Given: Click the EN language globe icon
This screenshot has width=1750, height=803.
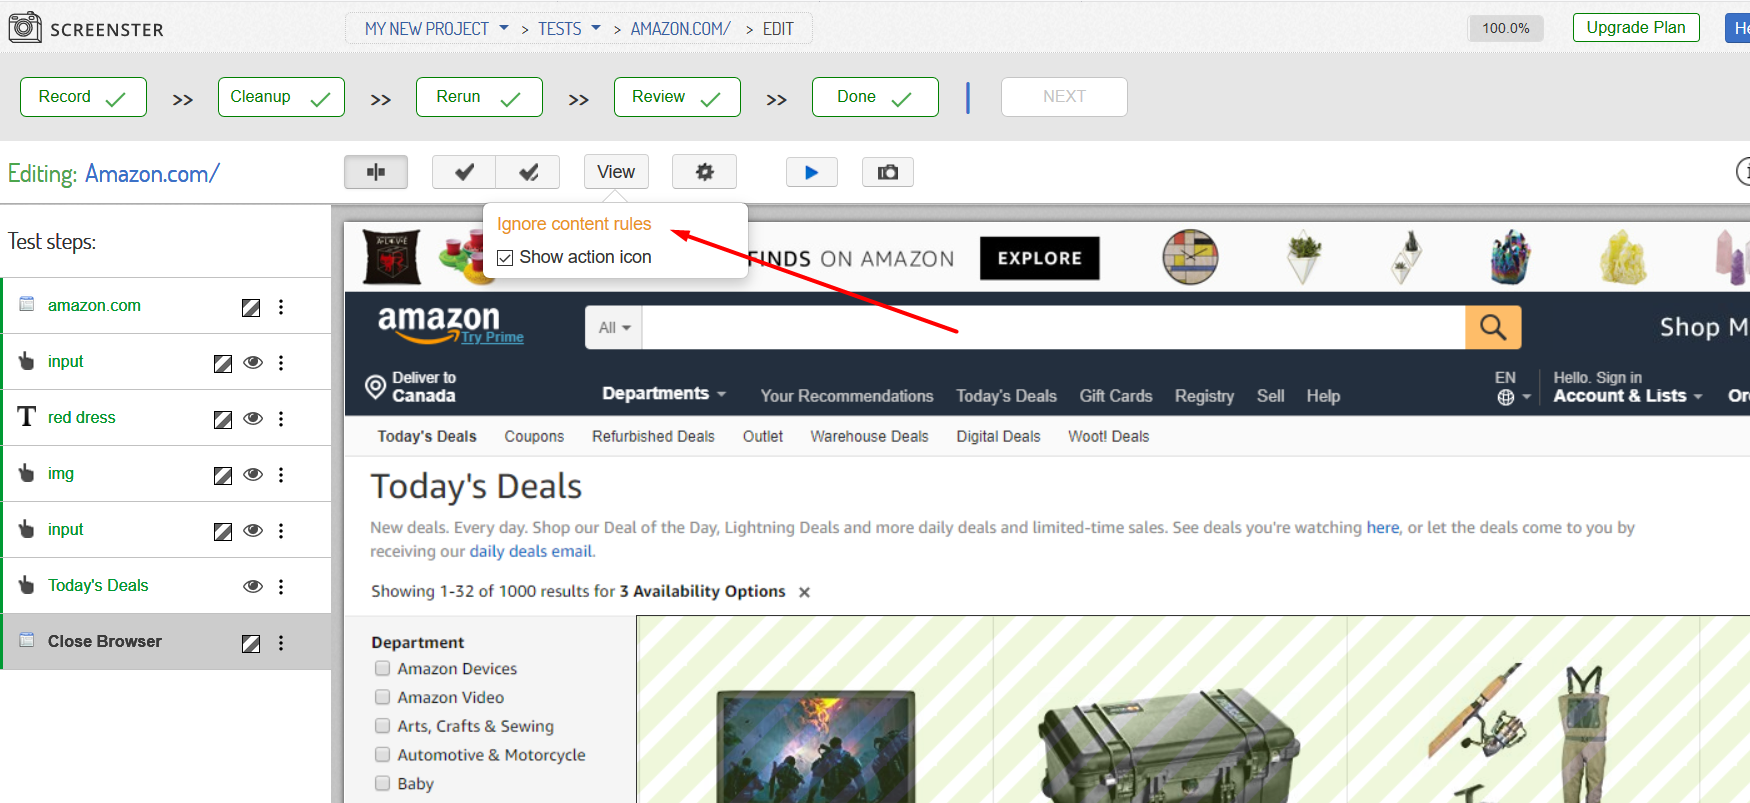Looking at the screenshot, I should click(1506, 397).
